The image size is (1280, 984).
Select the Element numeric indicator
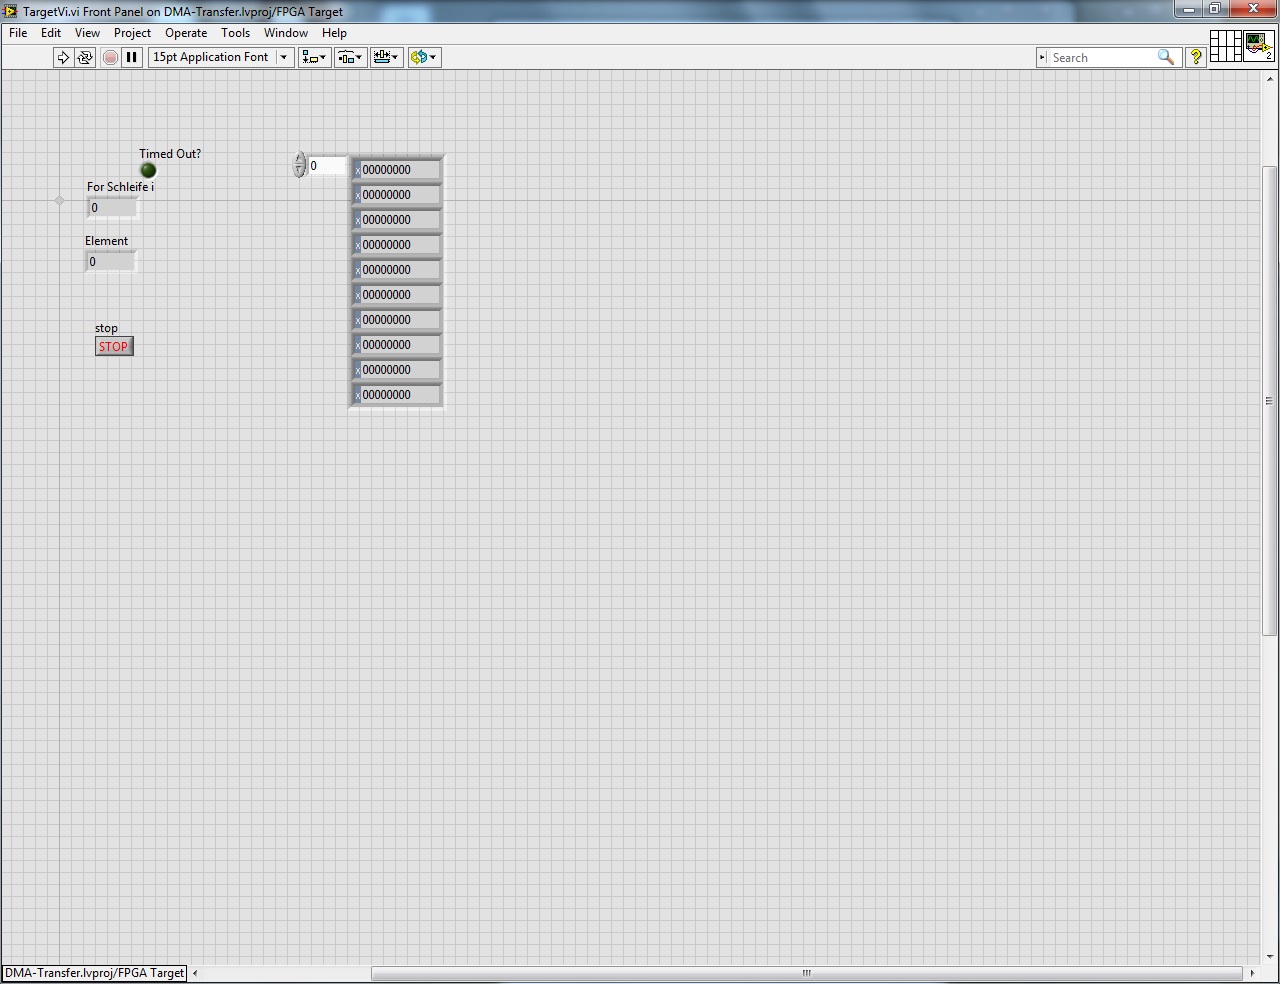pyautogui.click(x=110, y=262)
